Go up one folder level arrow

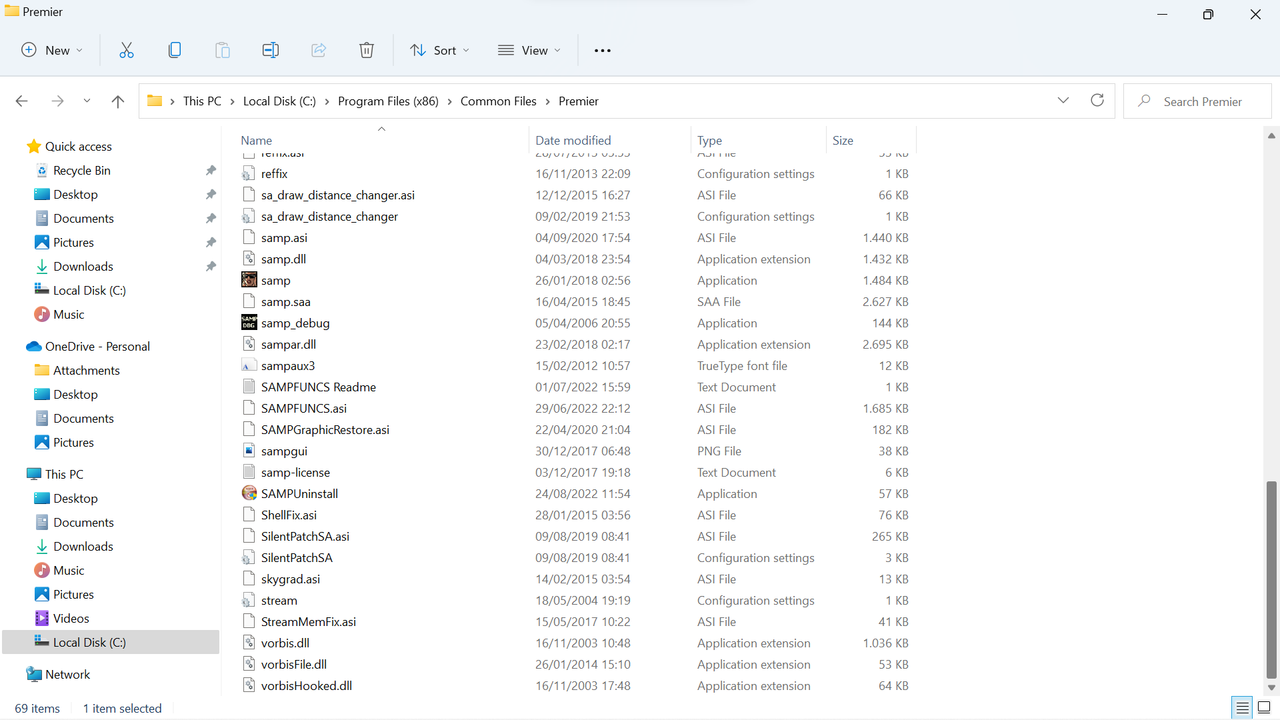point(118,101)
